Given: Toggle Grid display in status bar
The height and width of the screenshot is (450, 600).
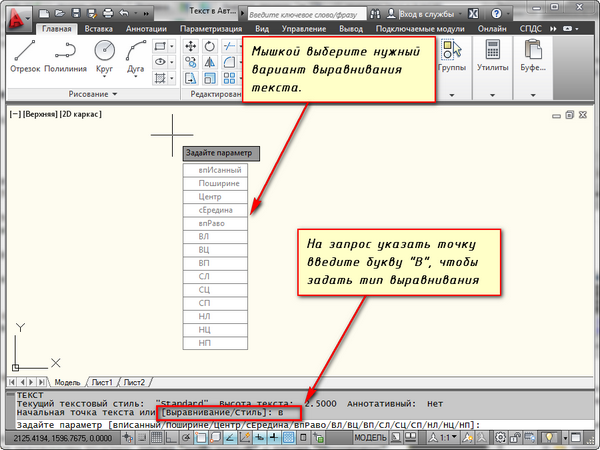Looking at the screenshot, I should pyautogui.click(x=156, y=437).
